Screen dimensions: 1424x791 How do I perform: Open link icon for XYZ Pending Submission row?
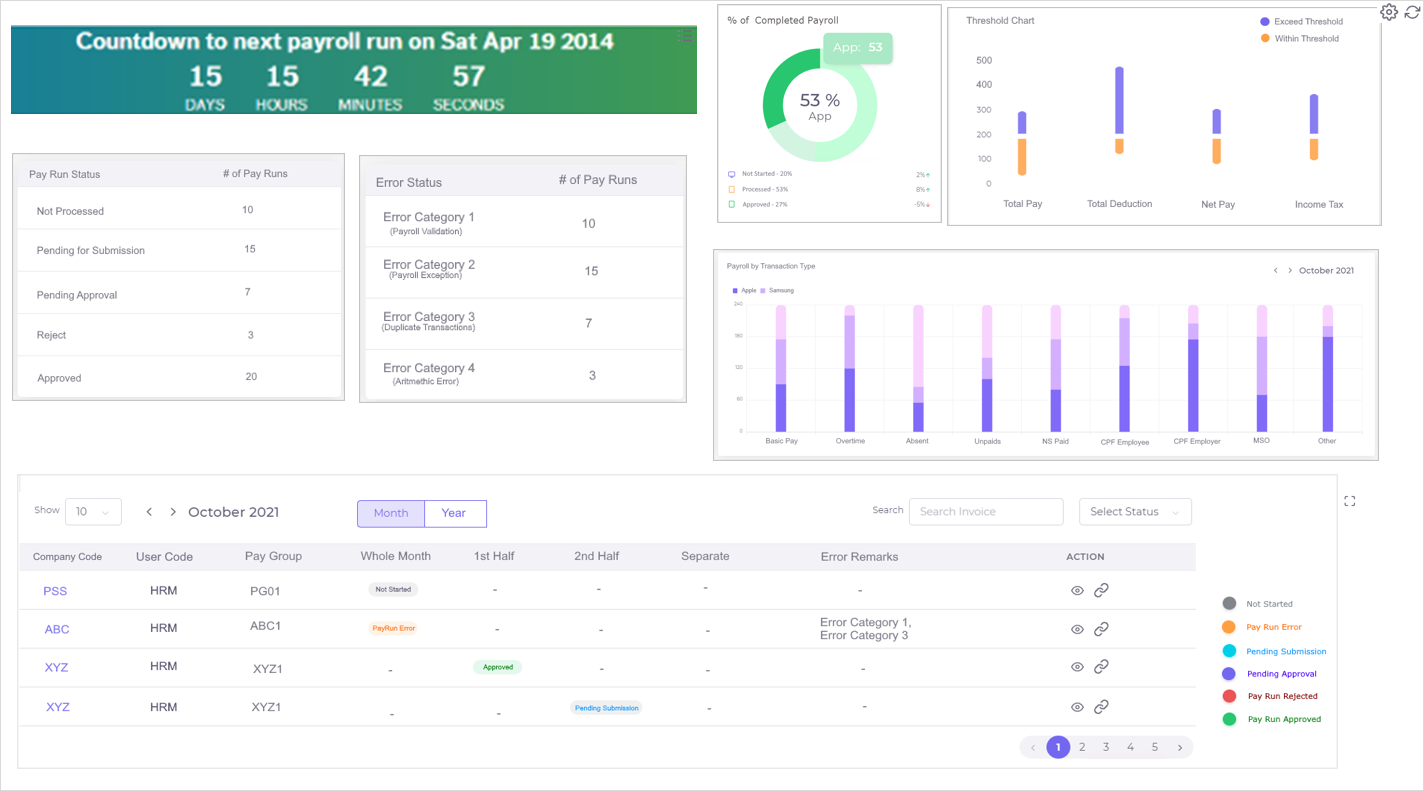[1101, 706]
